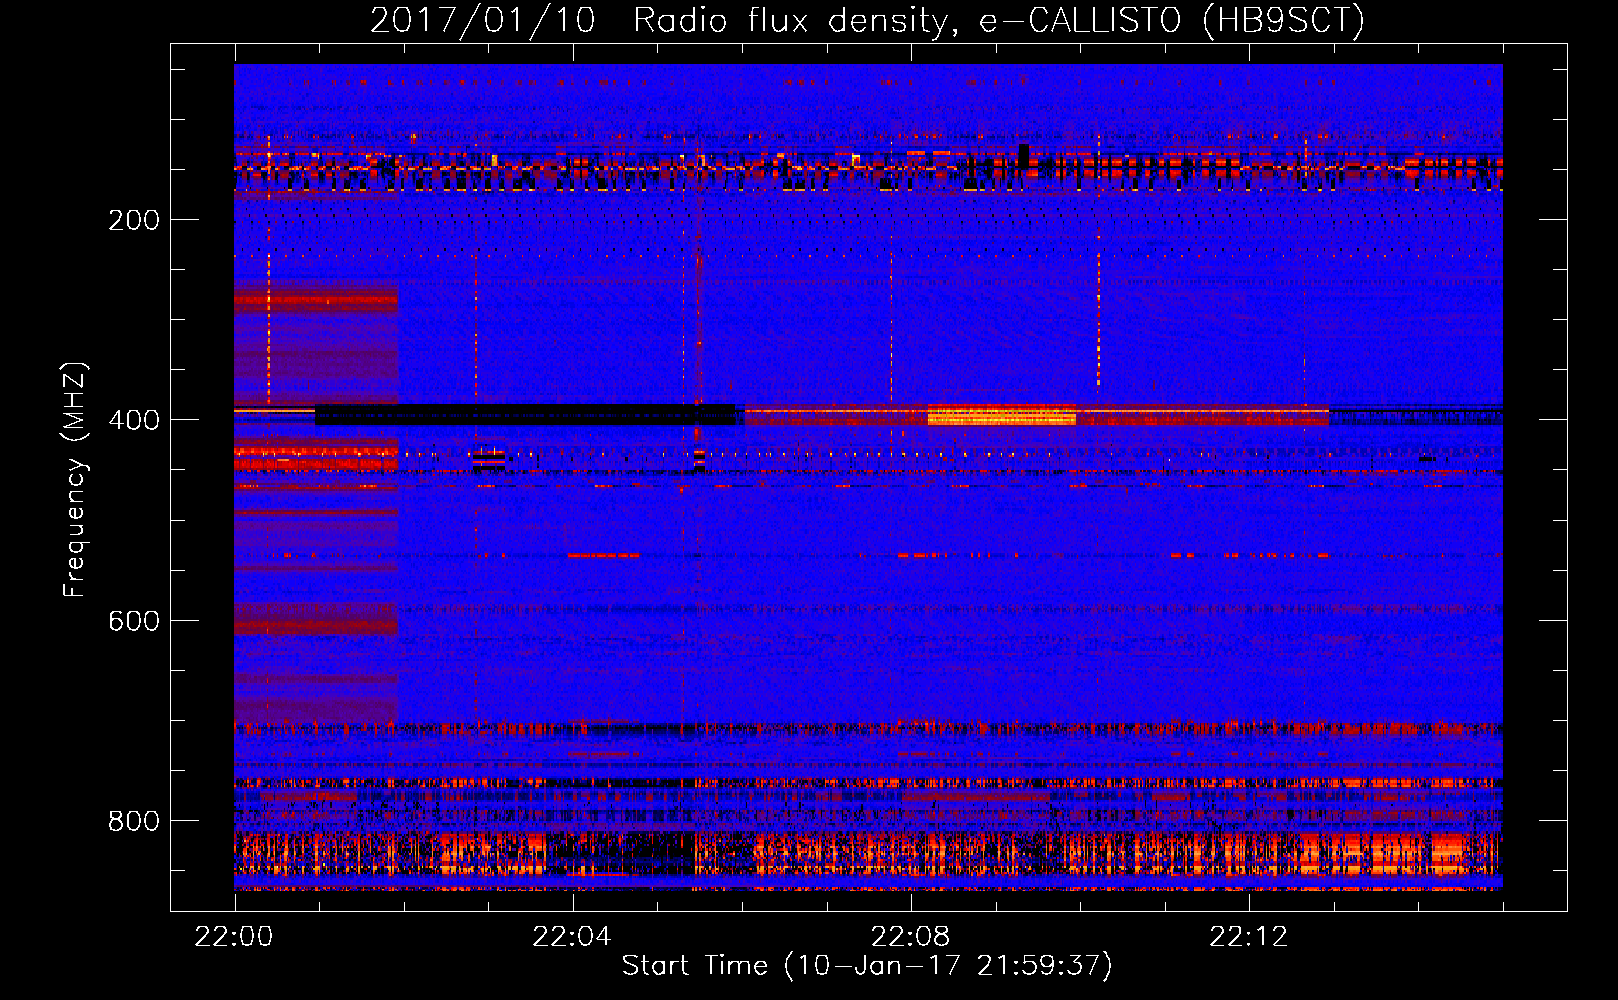Click the 22:12 time axis label

pos(1248,937)
